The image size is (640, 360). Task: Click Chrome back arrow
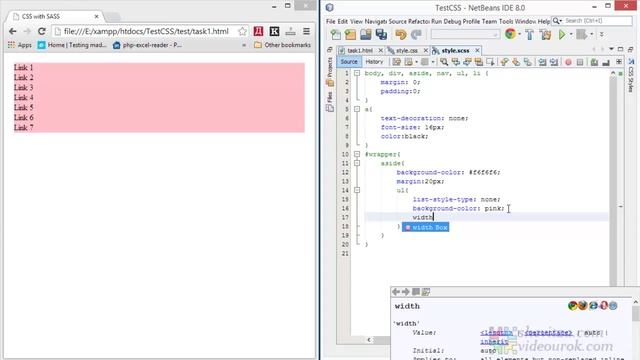tap(13, 31)
